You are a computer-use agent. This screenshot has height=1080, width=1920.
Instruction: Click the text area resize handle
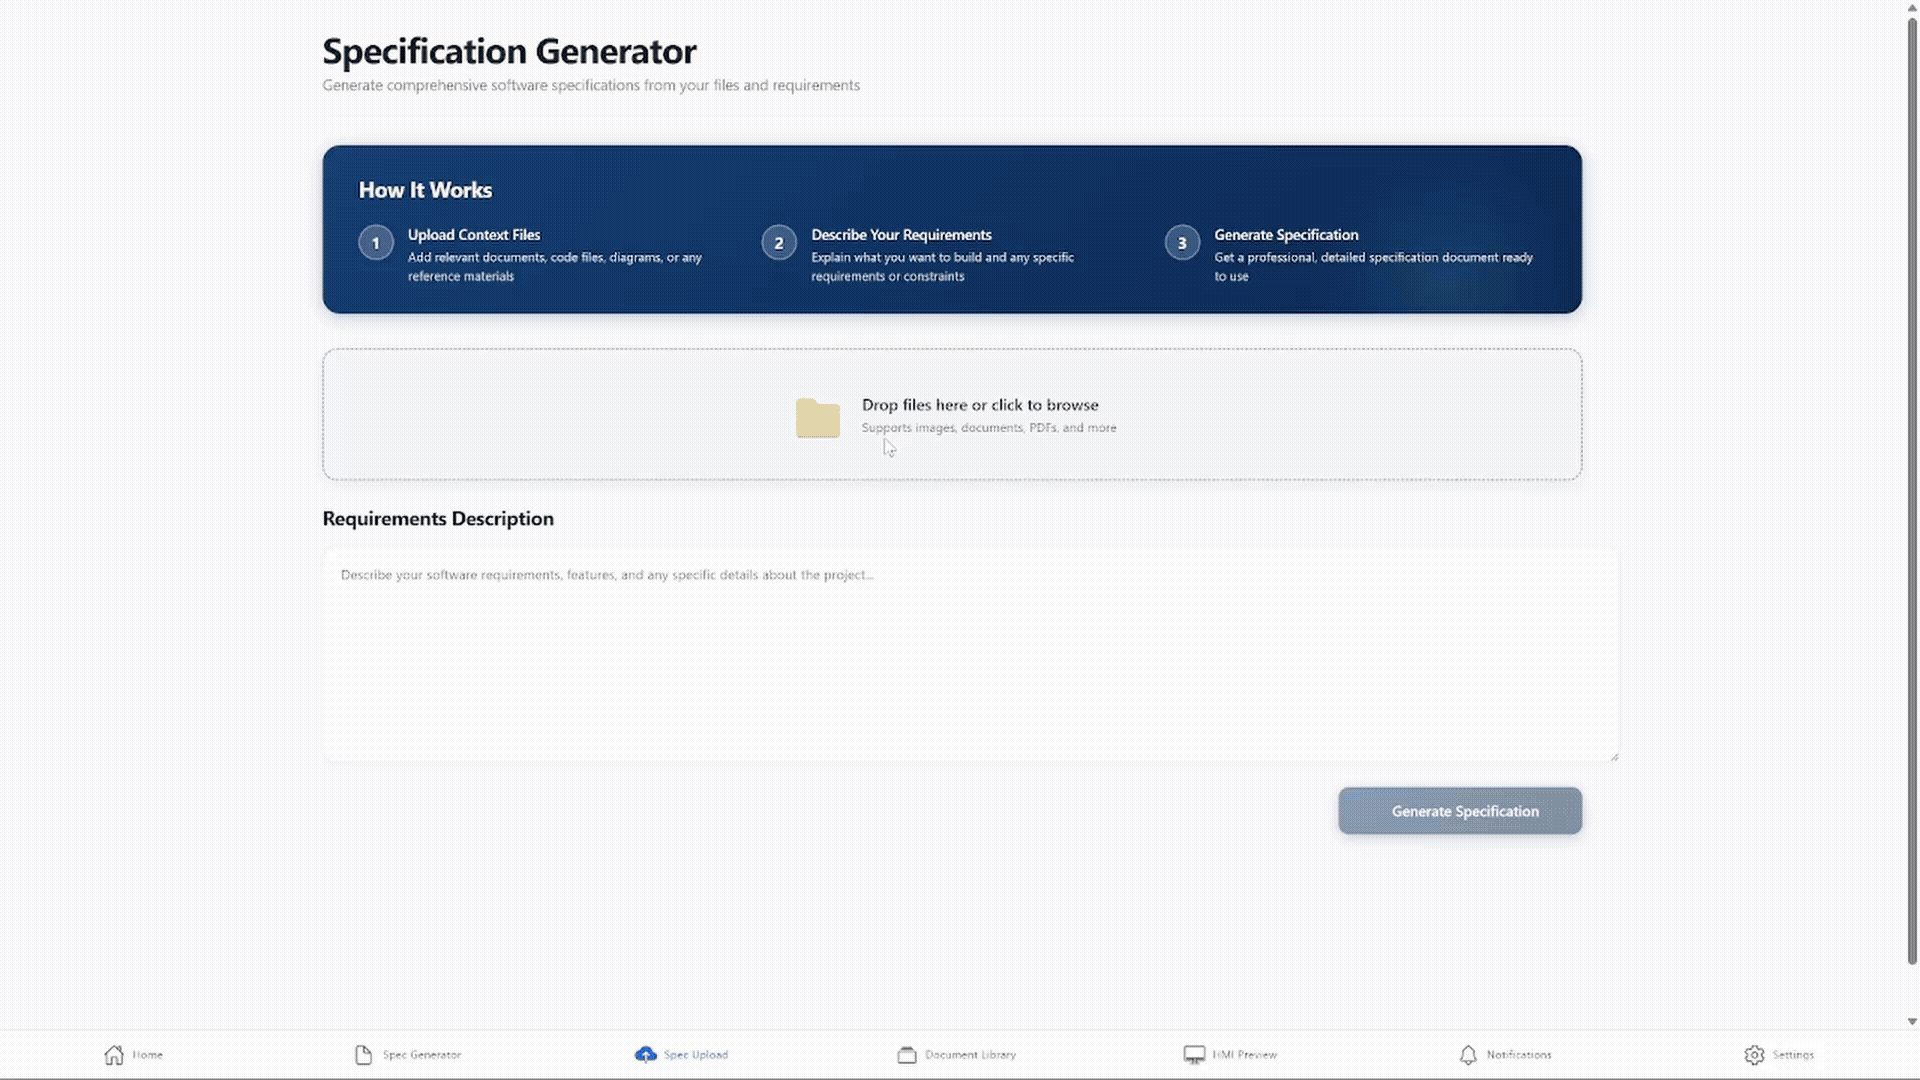1614,757
